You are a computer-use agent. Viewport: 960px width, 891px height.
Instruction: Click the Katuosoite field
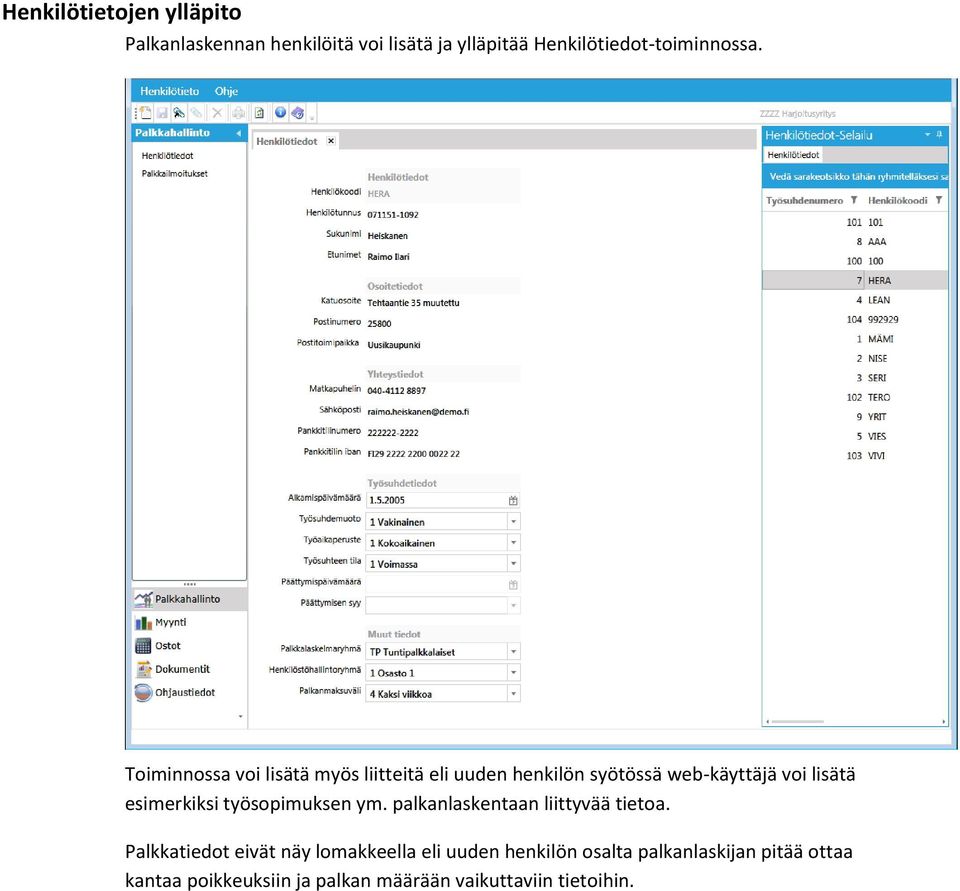443,303
